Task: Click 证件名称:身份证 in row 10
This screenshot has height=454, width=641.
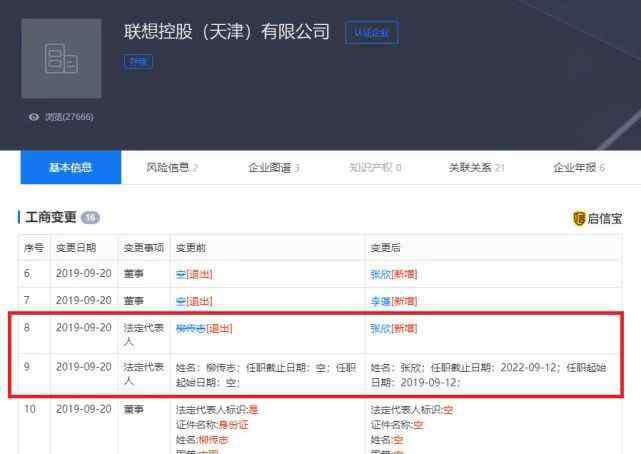Action: [x=212, y=425]
